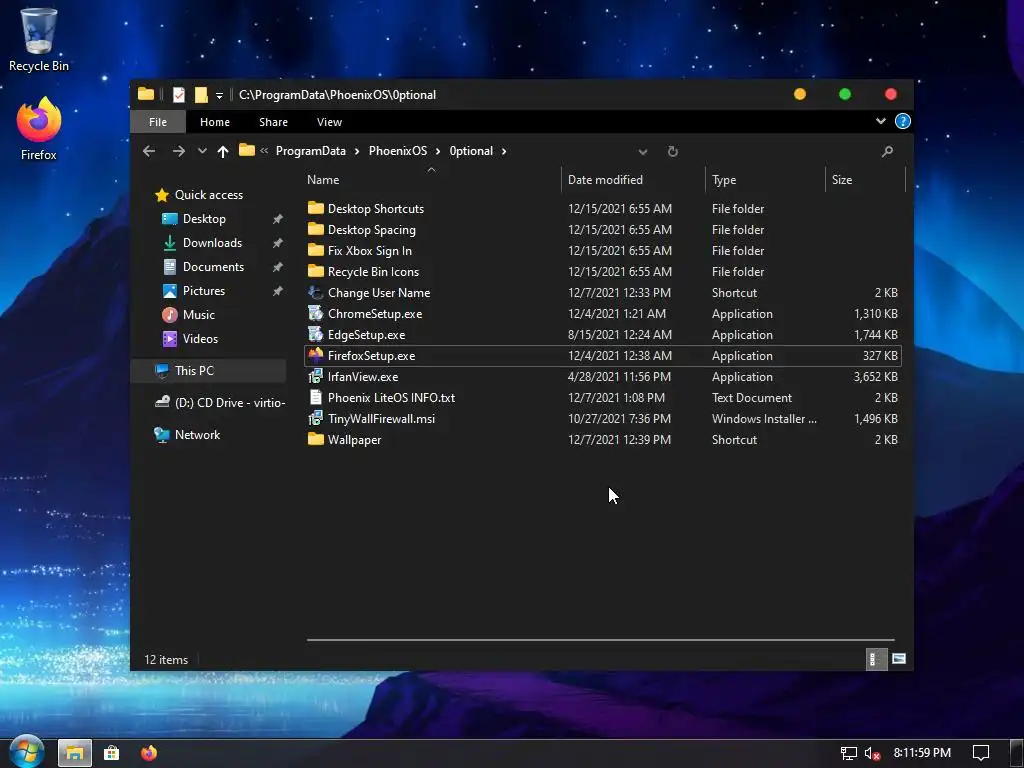Go up one folder level
1024x768 pixels.
223,152
